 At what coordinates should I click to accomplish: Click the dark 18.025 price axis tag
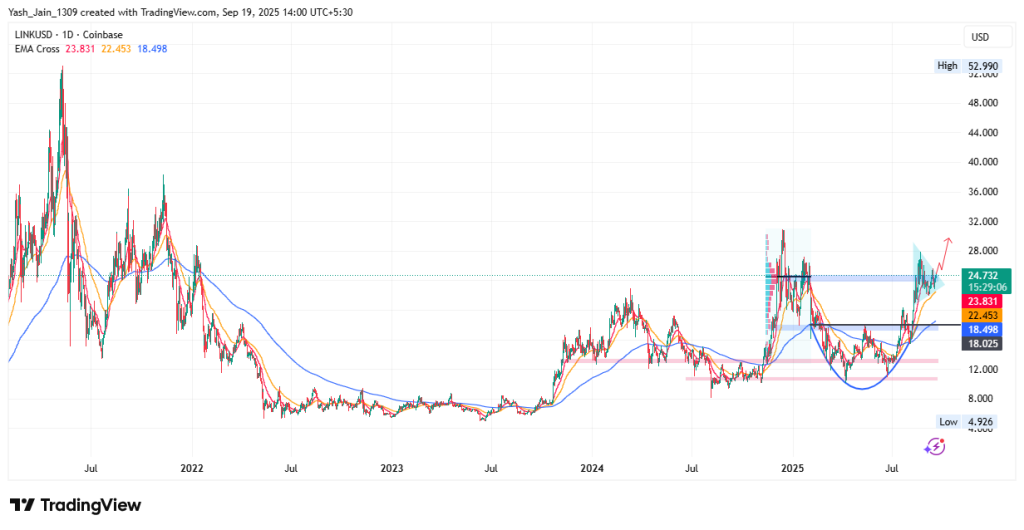tap(982, 344)
